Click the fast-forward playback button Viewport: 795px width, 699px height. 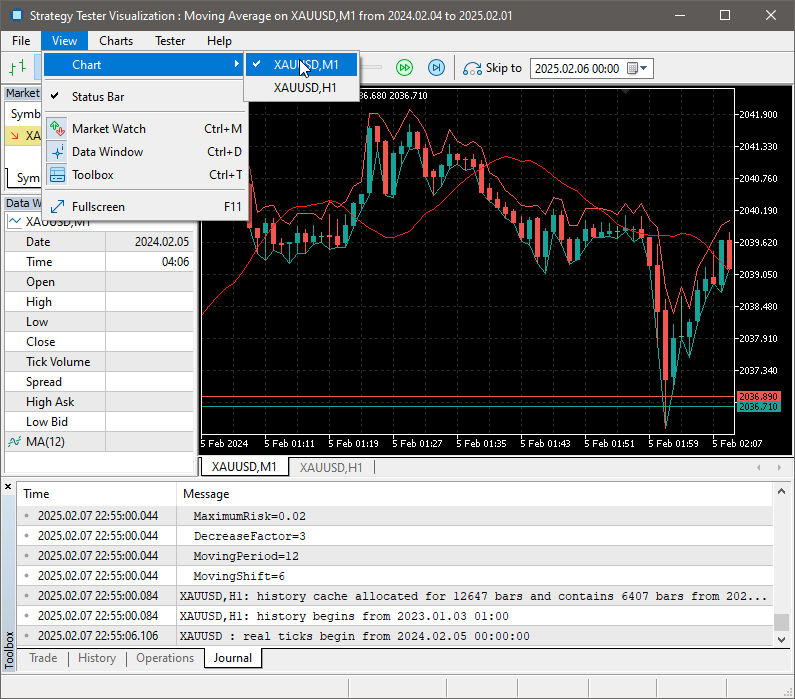(x=404, y=67)
